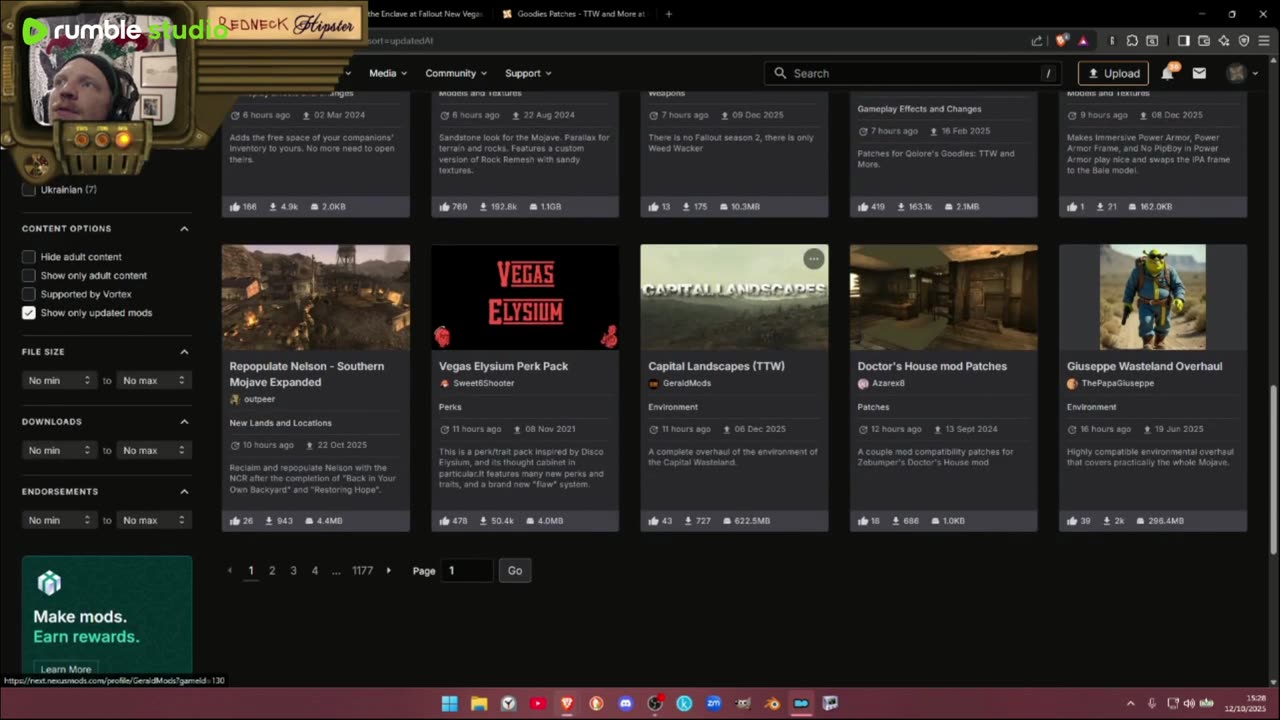
Task: Open the Nexus notifications bell
Action: coord(1168,73)
